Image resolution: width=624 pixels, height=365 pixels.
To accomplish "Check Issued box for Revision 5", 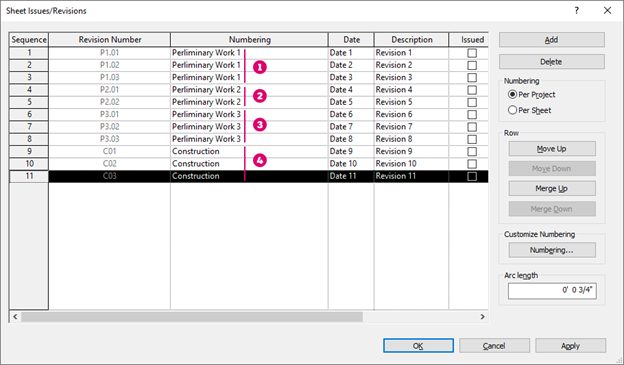I will click(472, 102).
